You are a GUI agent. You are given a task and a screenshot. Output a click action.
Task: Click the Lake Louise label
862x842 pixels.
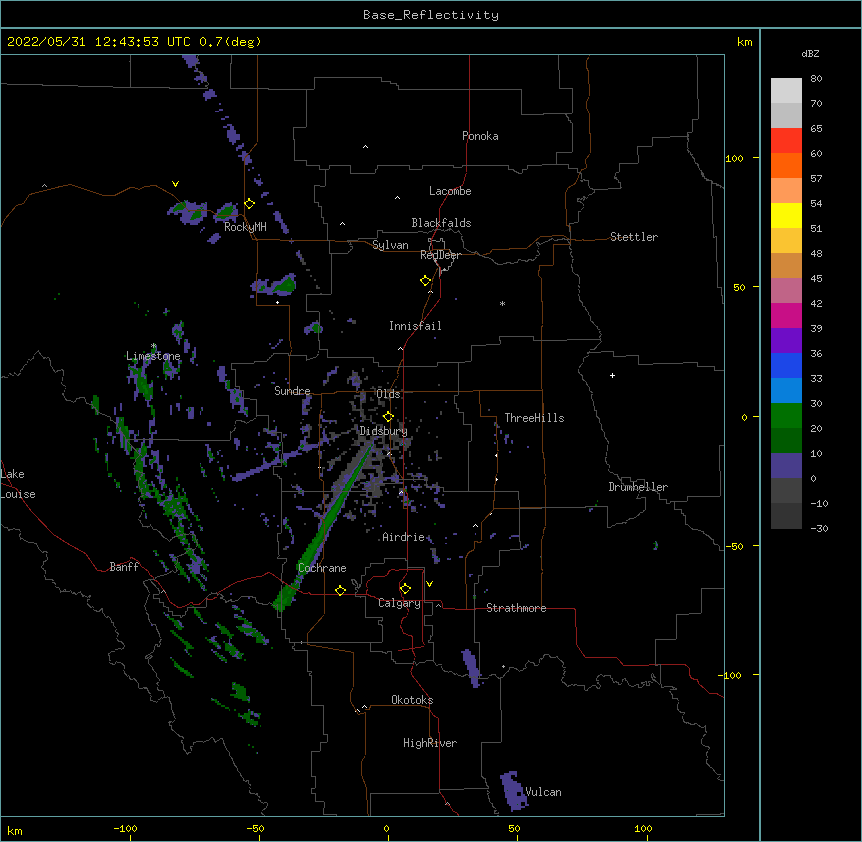pos(18,484)
